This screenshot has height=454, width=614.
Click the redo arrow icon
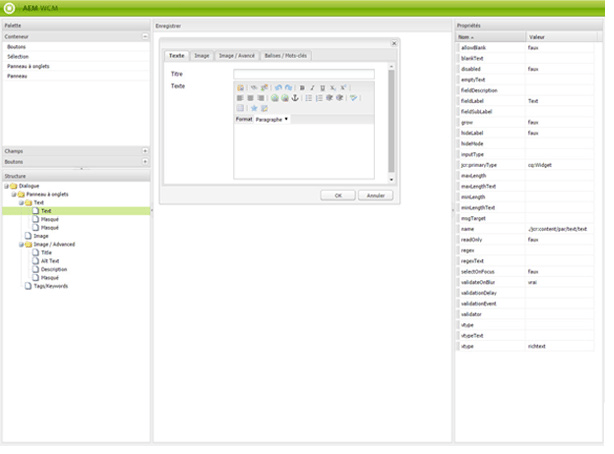pyautogui.click(x=289, y=88)
